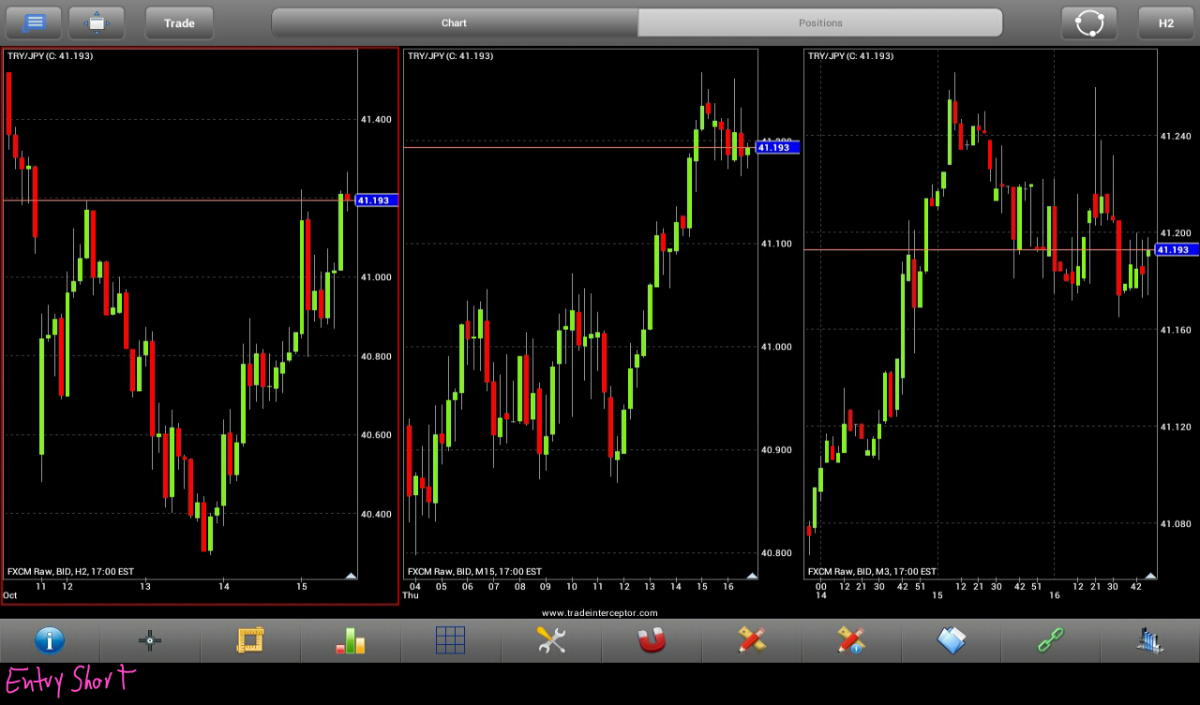The height and width of the screenshot is (705, 1200).
Task: Click the Oct date label under H2 chart
Action: (10, 595)
